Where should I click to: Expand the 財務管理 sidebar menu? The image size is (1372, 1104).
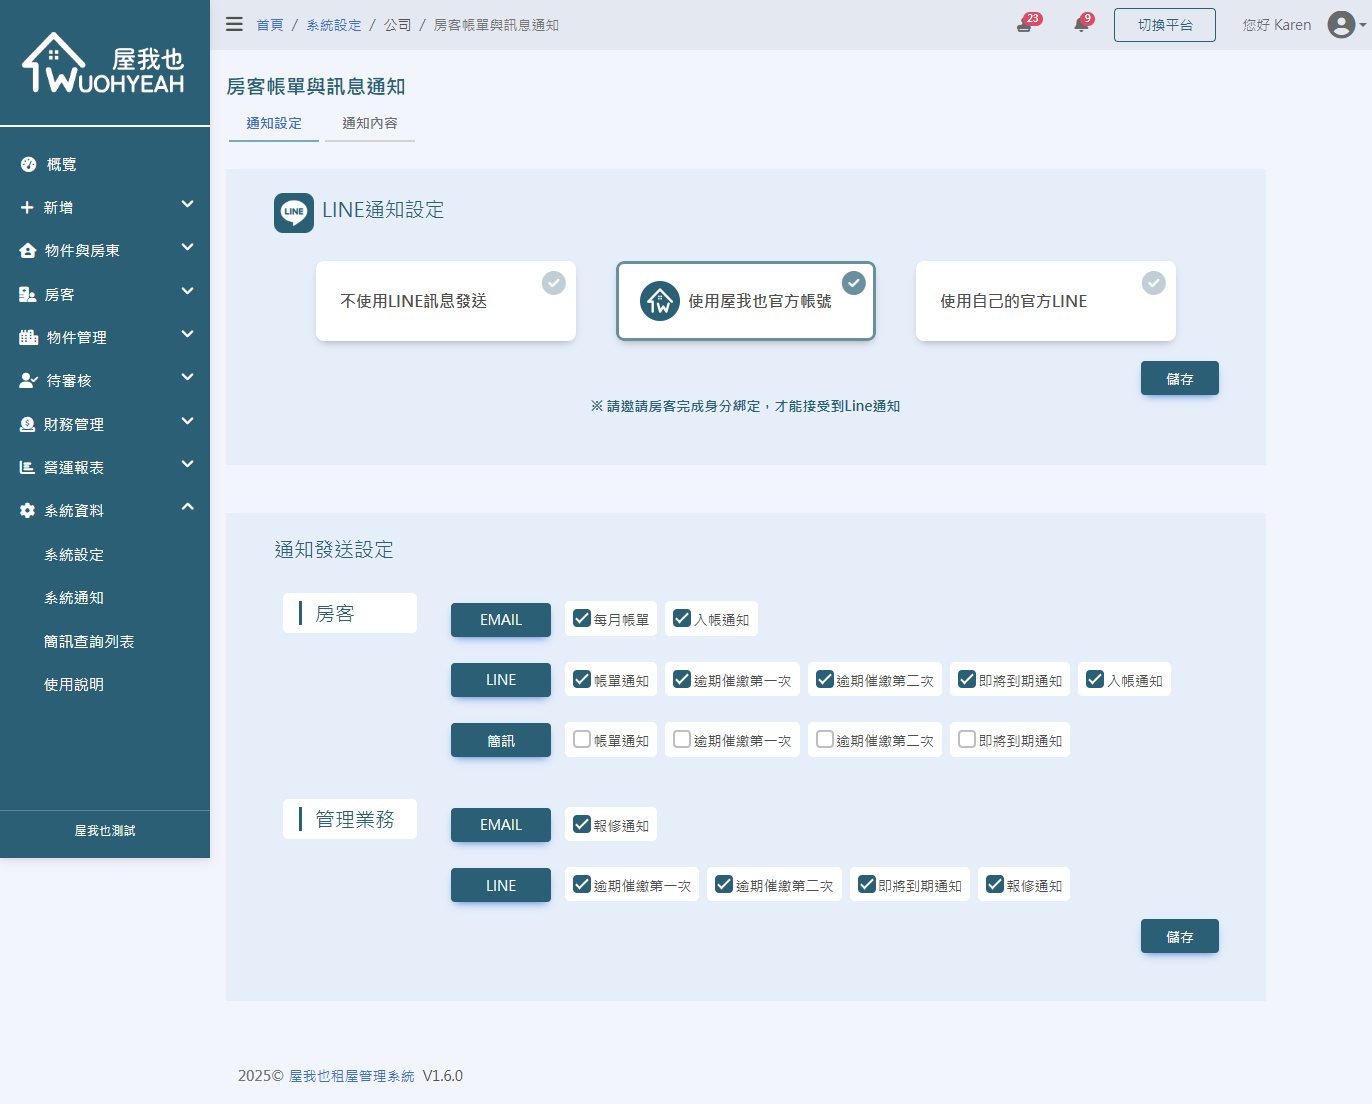pyautogui.click(x=104, y=423)
